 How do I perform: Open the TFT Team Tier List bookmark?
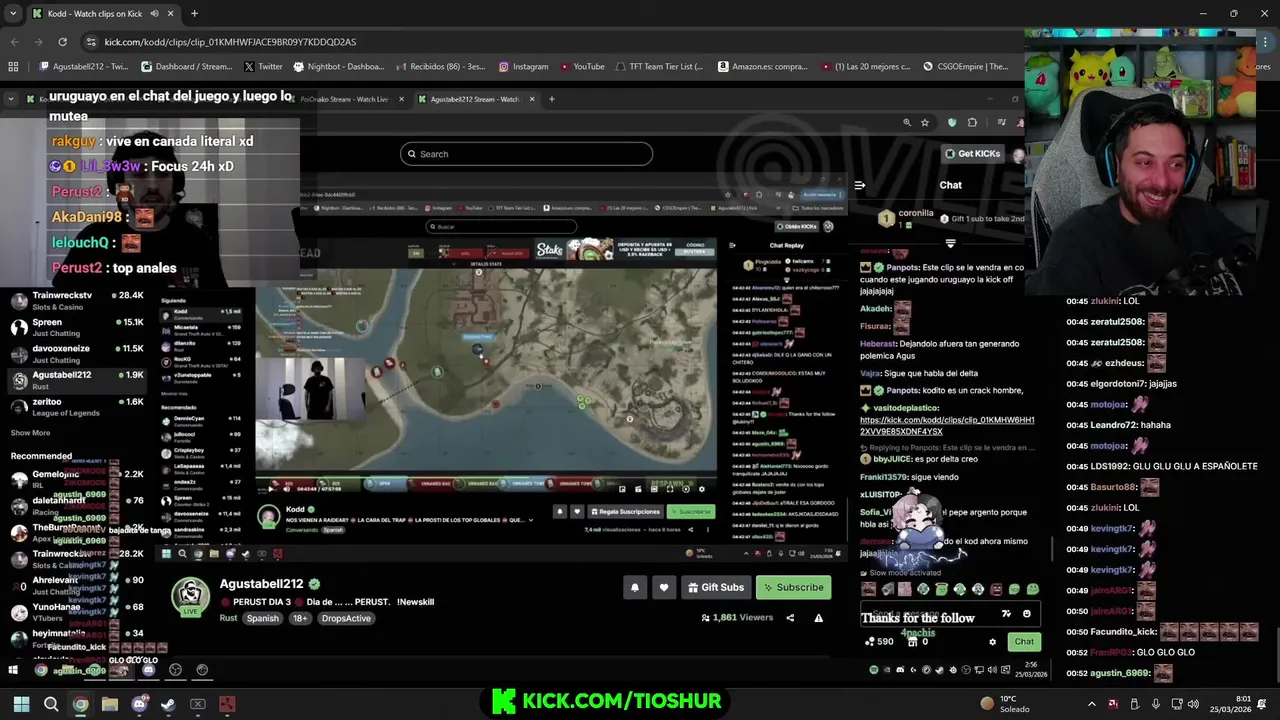coord(659,67)
